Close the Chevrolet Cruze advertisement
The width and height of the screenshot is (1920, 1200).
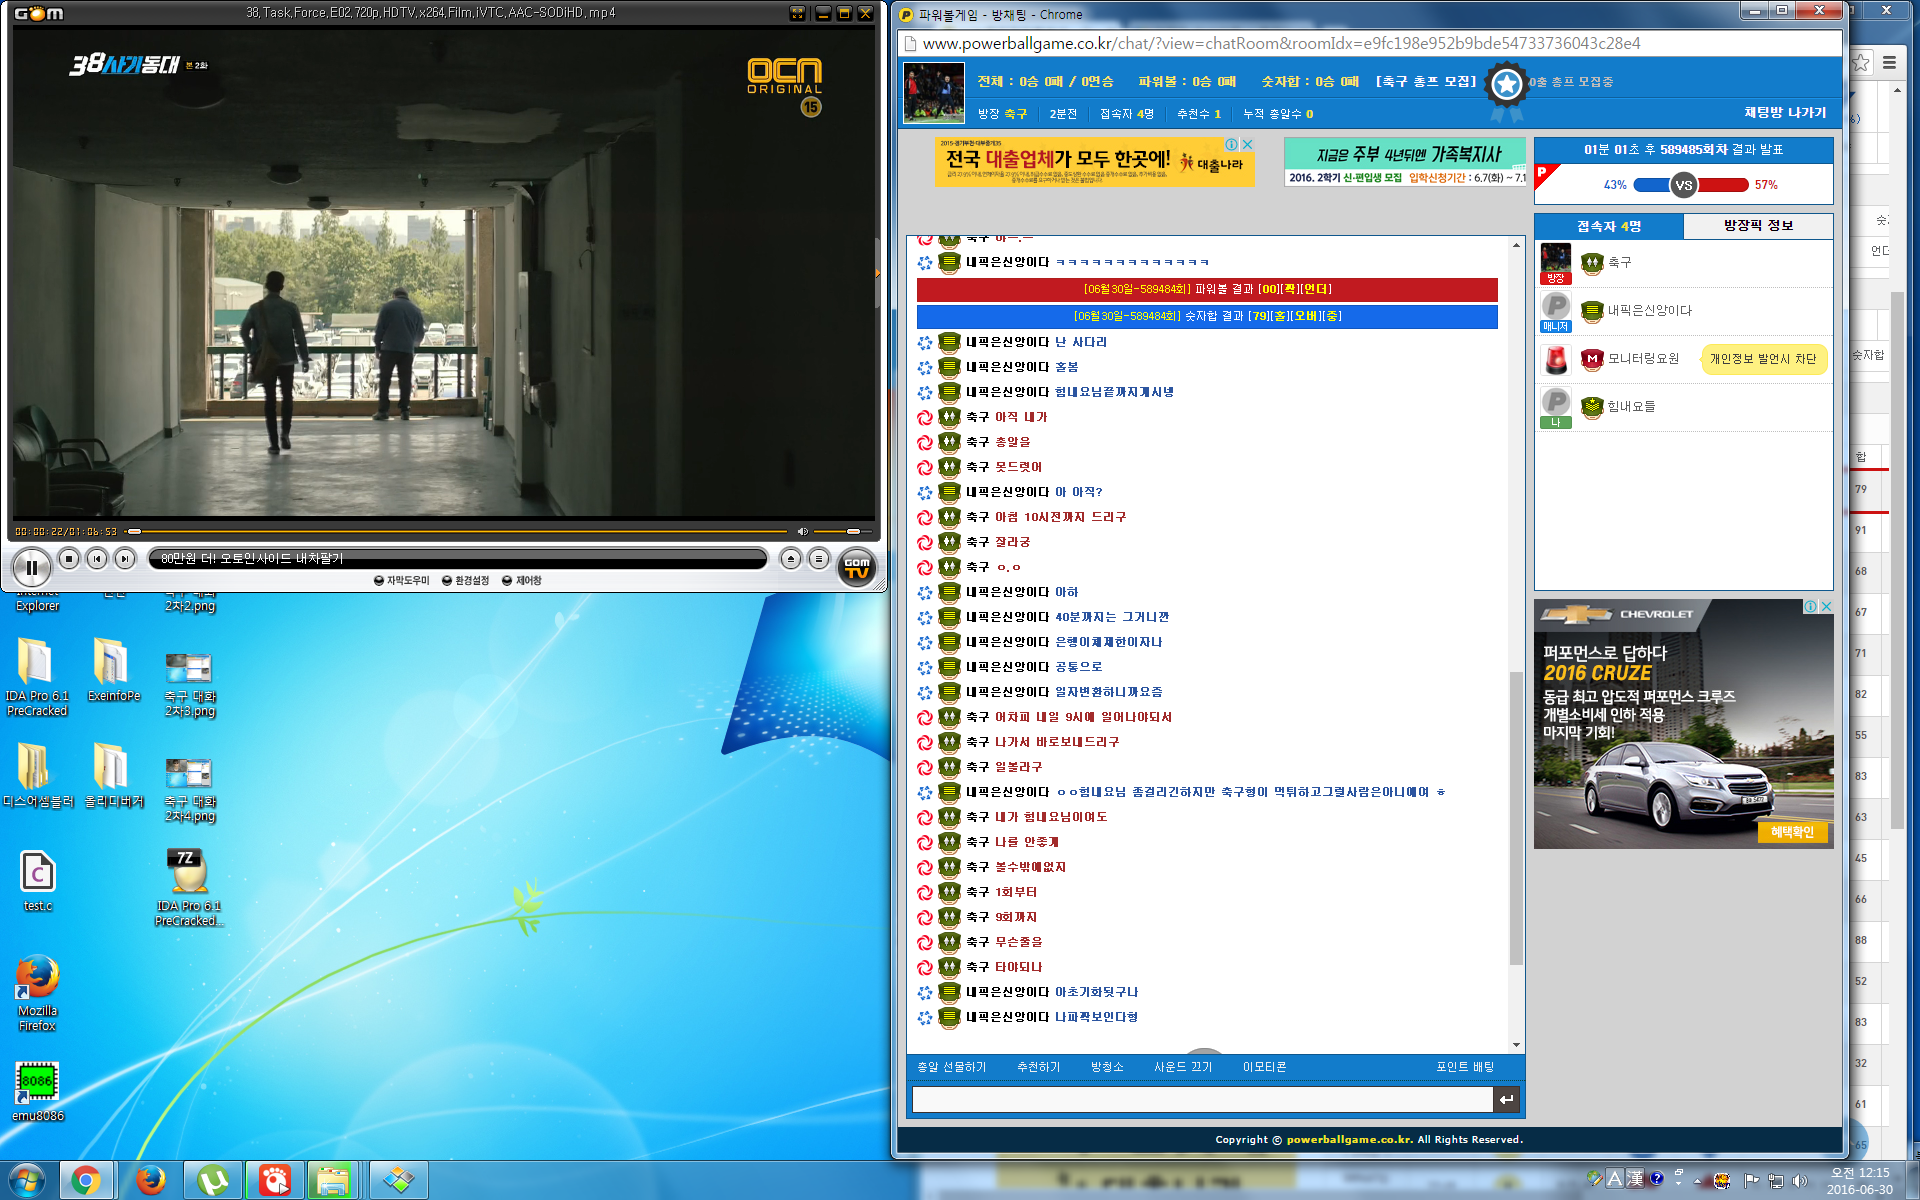point(1826,606)
